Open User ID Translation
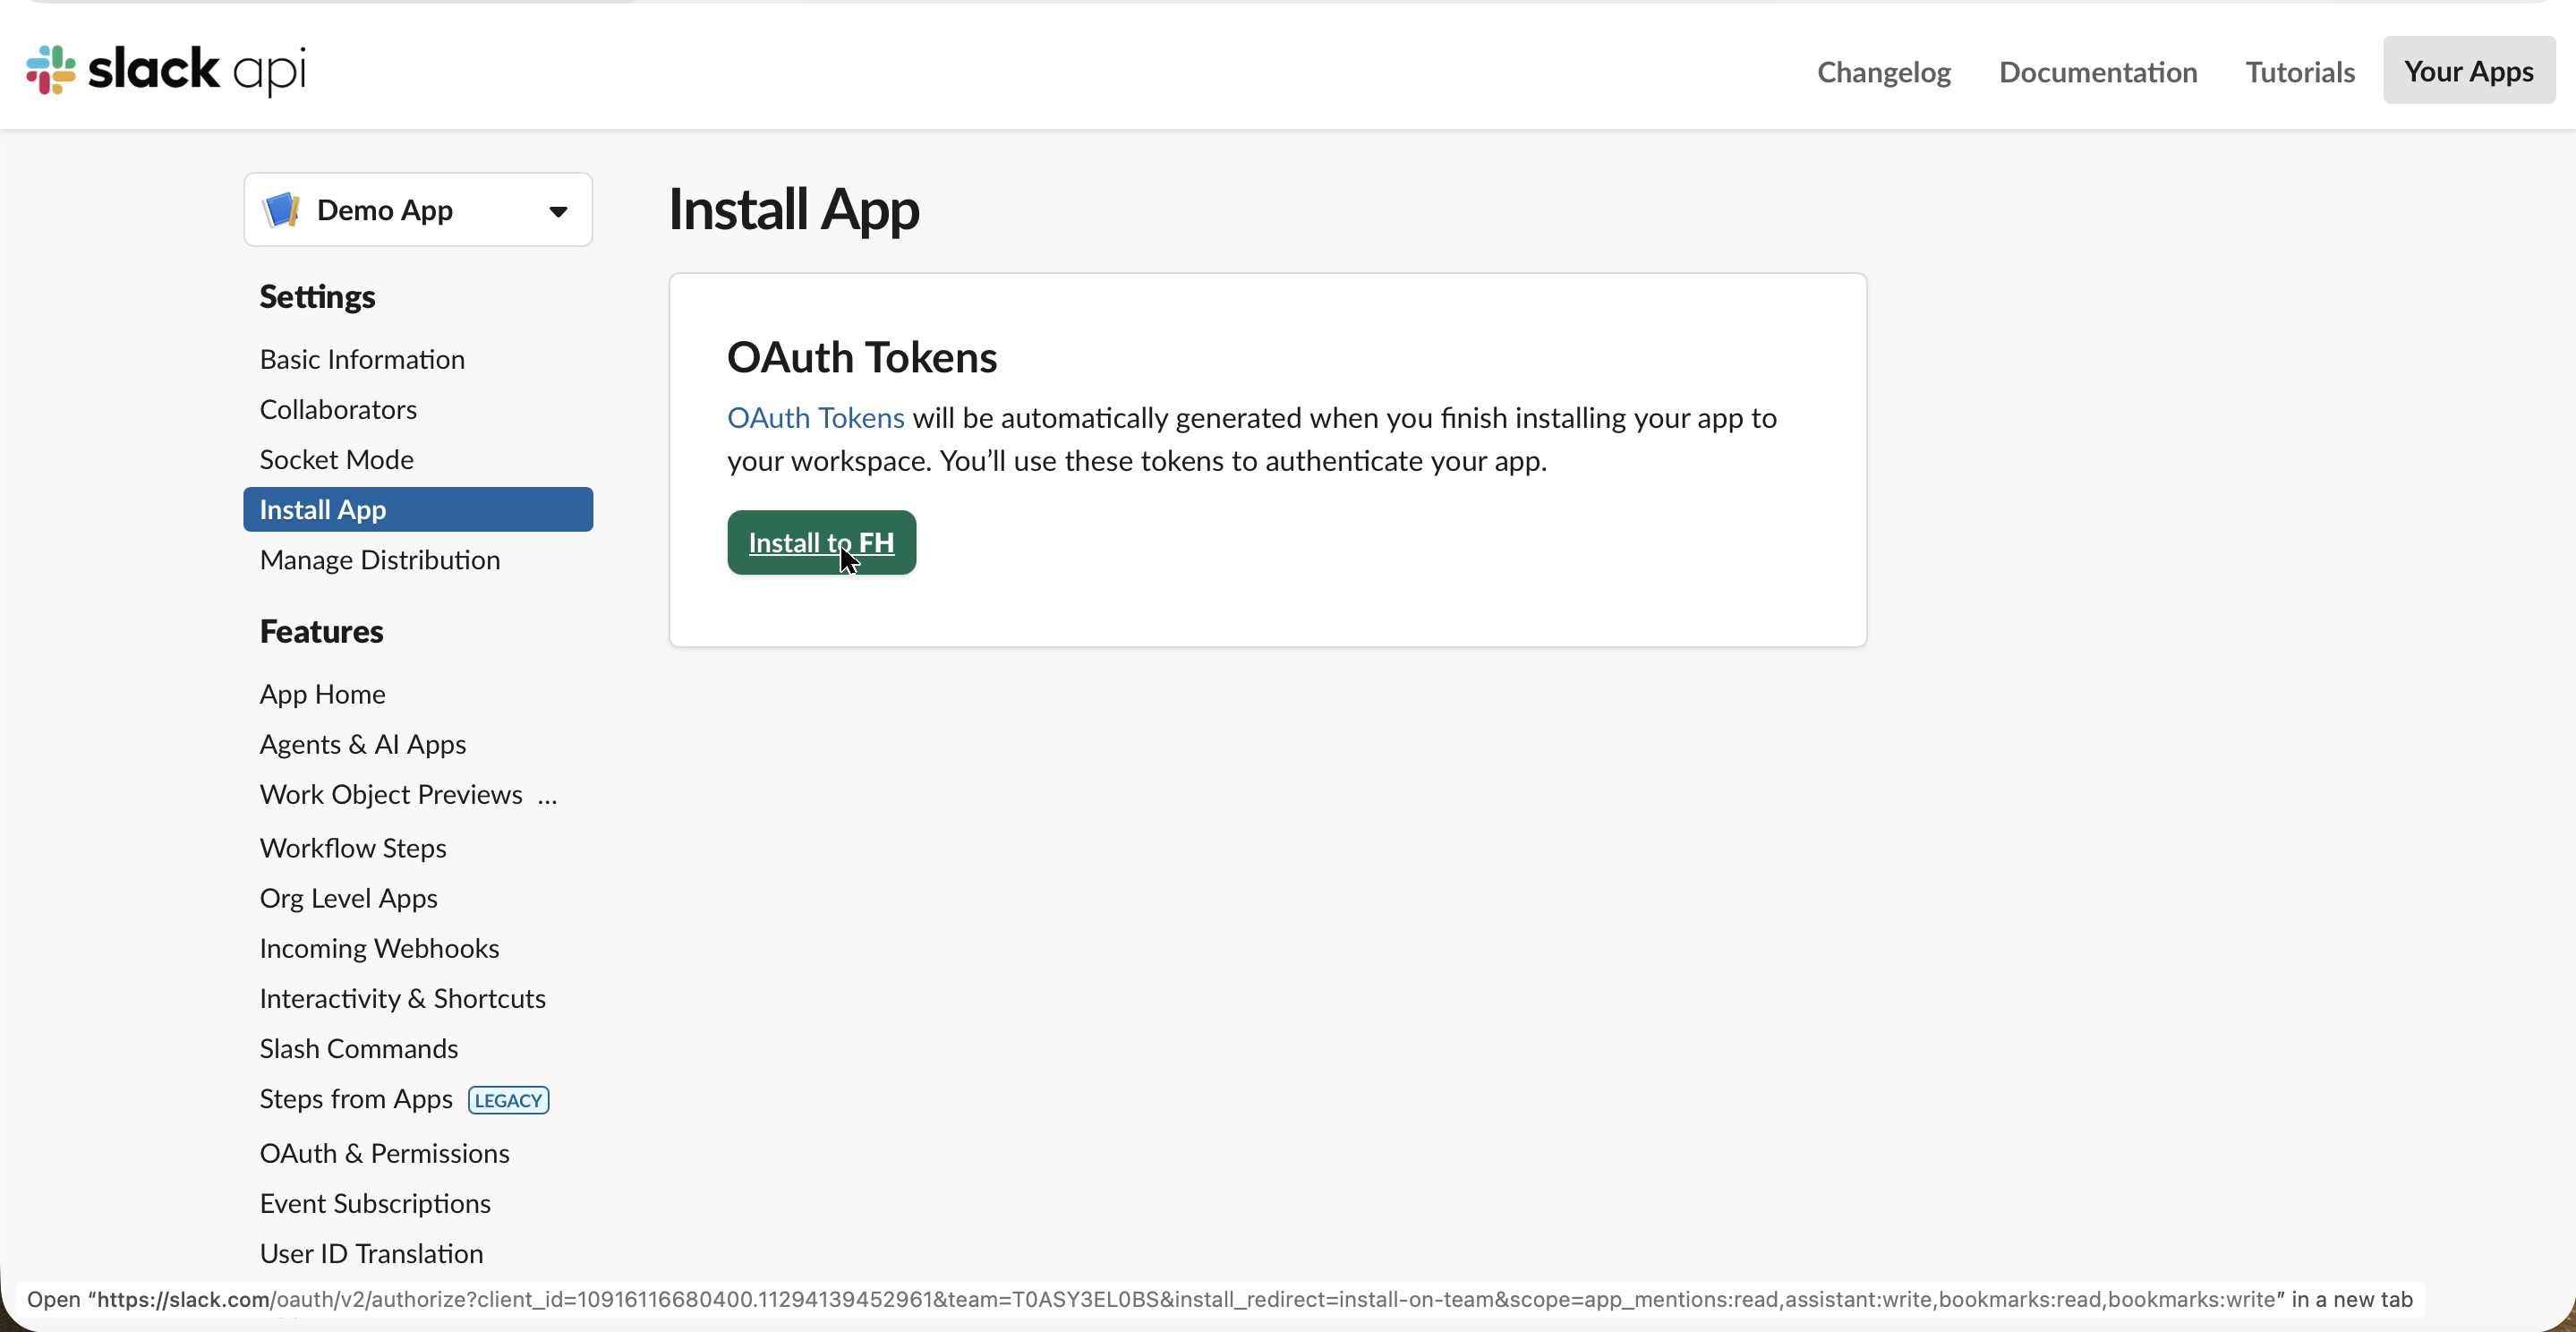Image resolution: width=2576 pixels, height=1332 pixels. (371, 1253)
